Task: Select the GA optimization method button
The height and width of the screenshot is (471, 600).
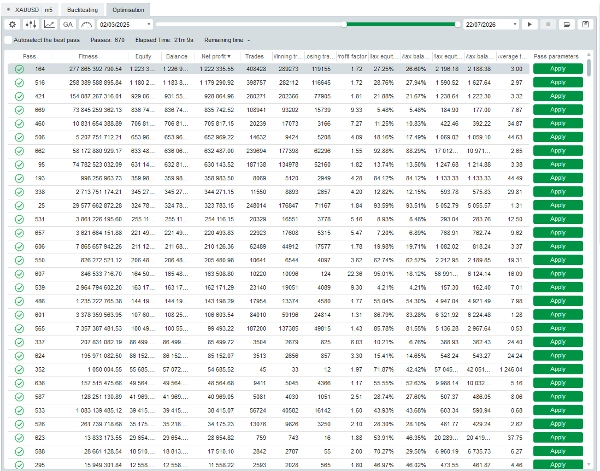Action: click(68, 24)
